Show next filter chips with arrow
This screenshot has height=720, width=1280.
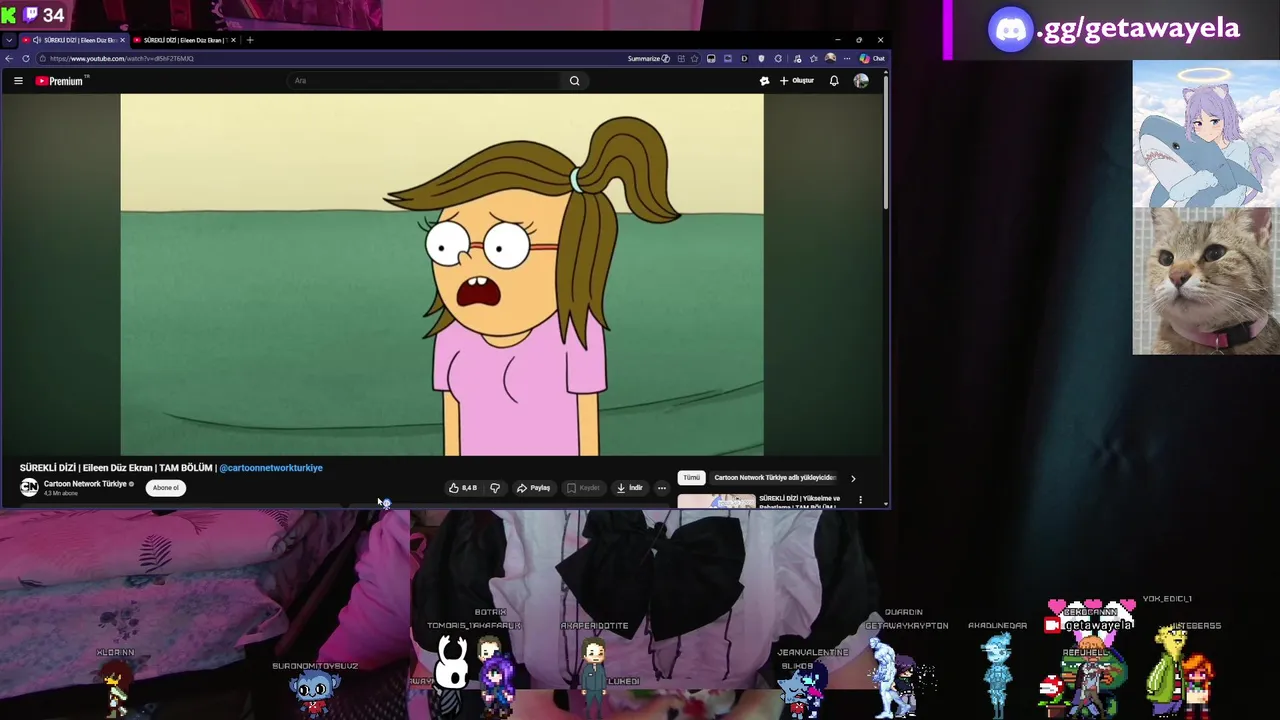click(853, 478)
